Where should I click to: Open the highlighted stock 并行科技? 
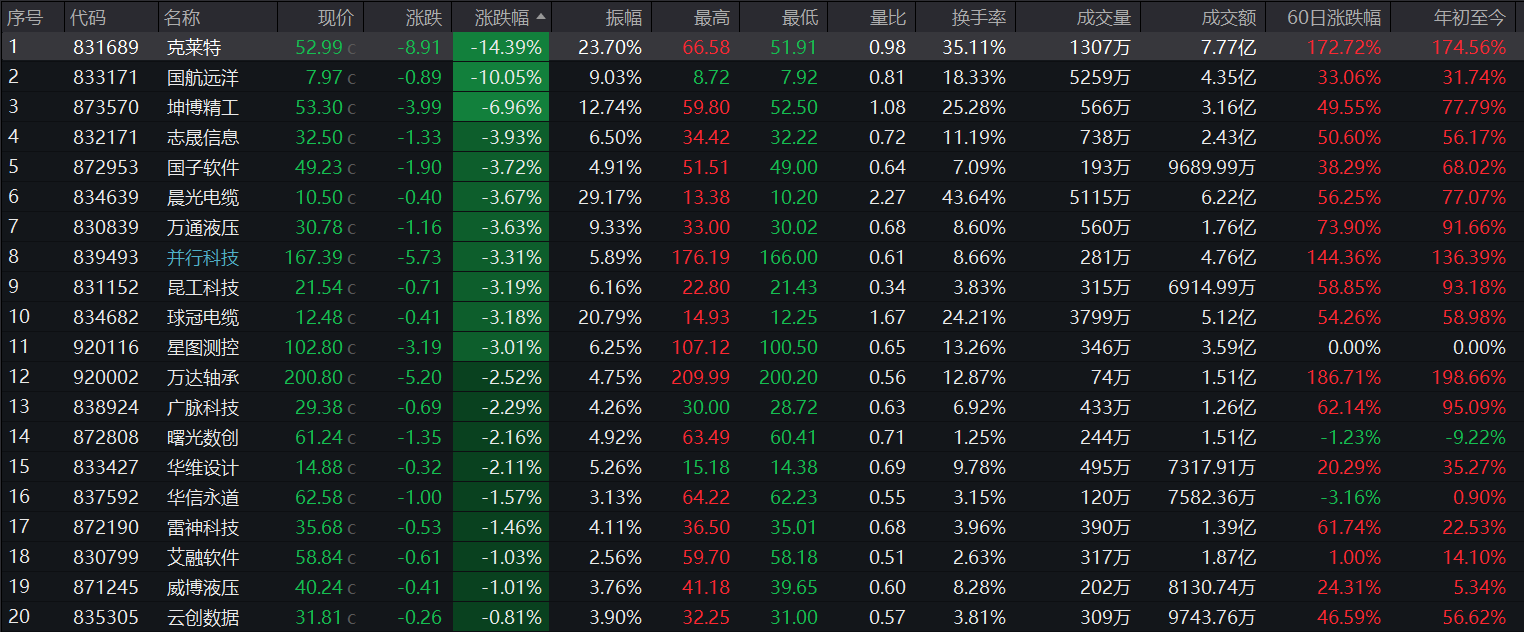click(x=203, y=258)
